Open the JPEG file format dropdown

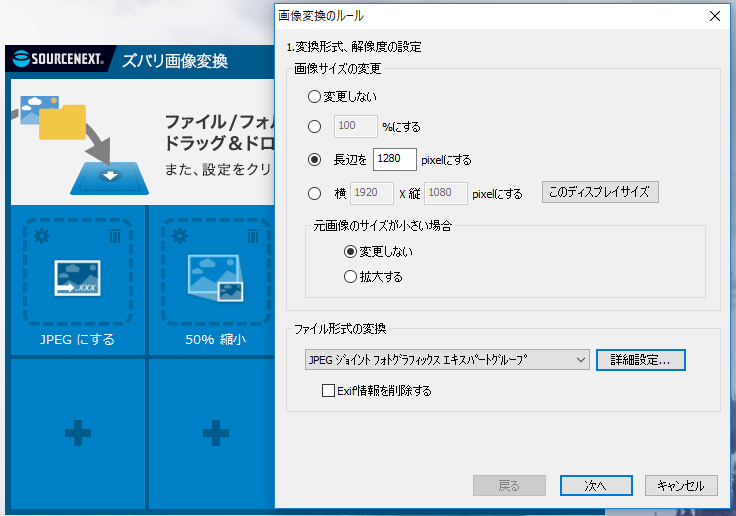(447, 360)
